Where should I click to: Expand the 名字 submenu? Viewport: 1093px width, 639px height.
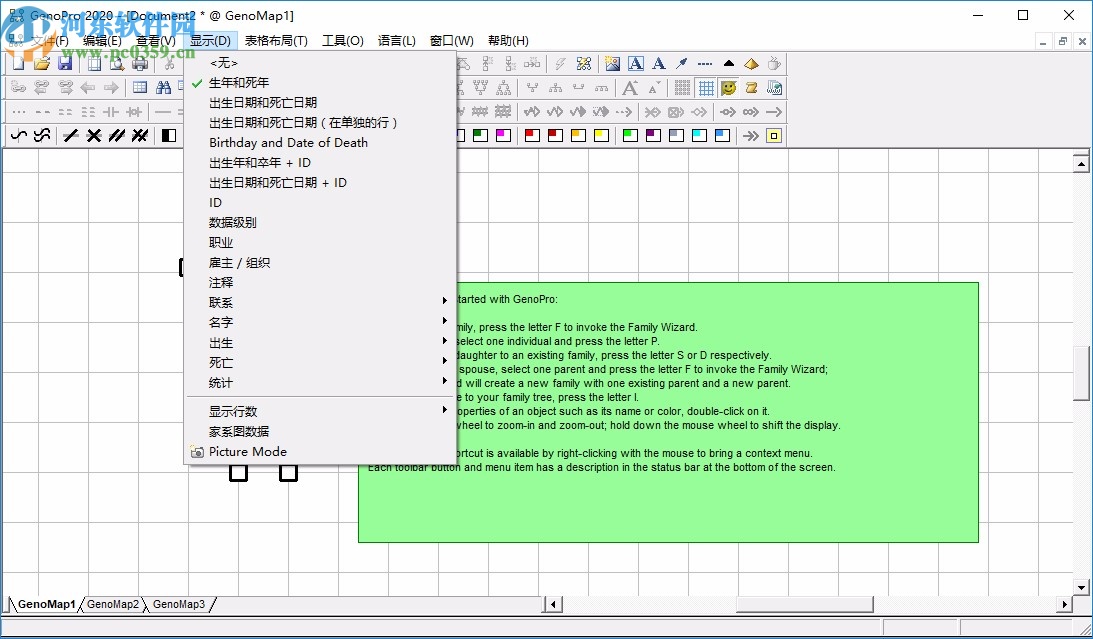click(221, 322)
